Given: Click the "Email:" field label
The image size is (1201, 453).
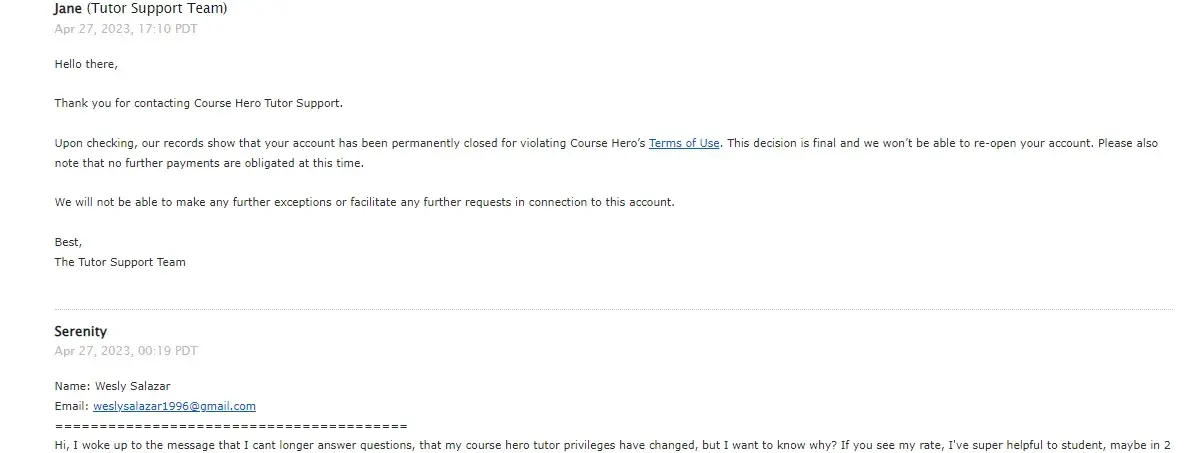Looking at the screenshot, I should [x=71, y=406].
